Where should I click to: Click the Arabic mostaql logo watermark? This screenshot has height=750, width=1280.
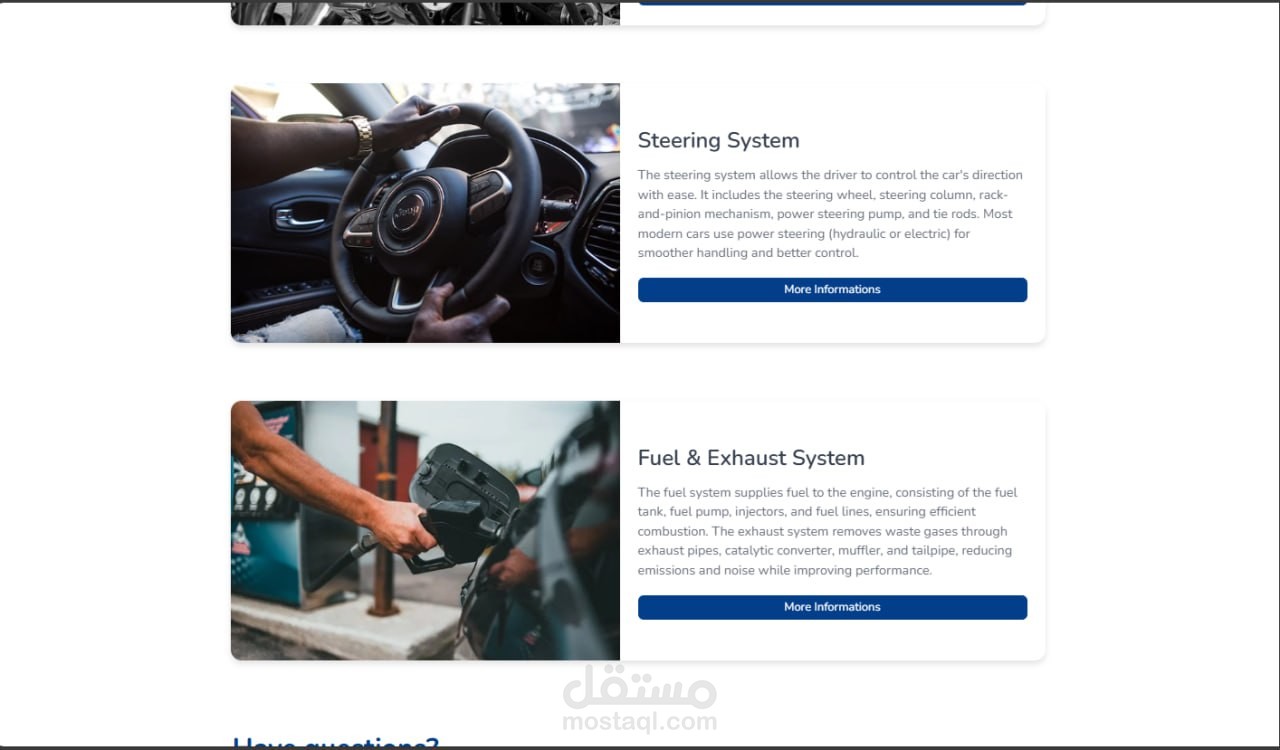point(640,686)
